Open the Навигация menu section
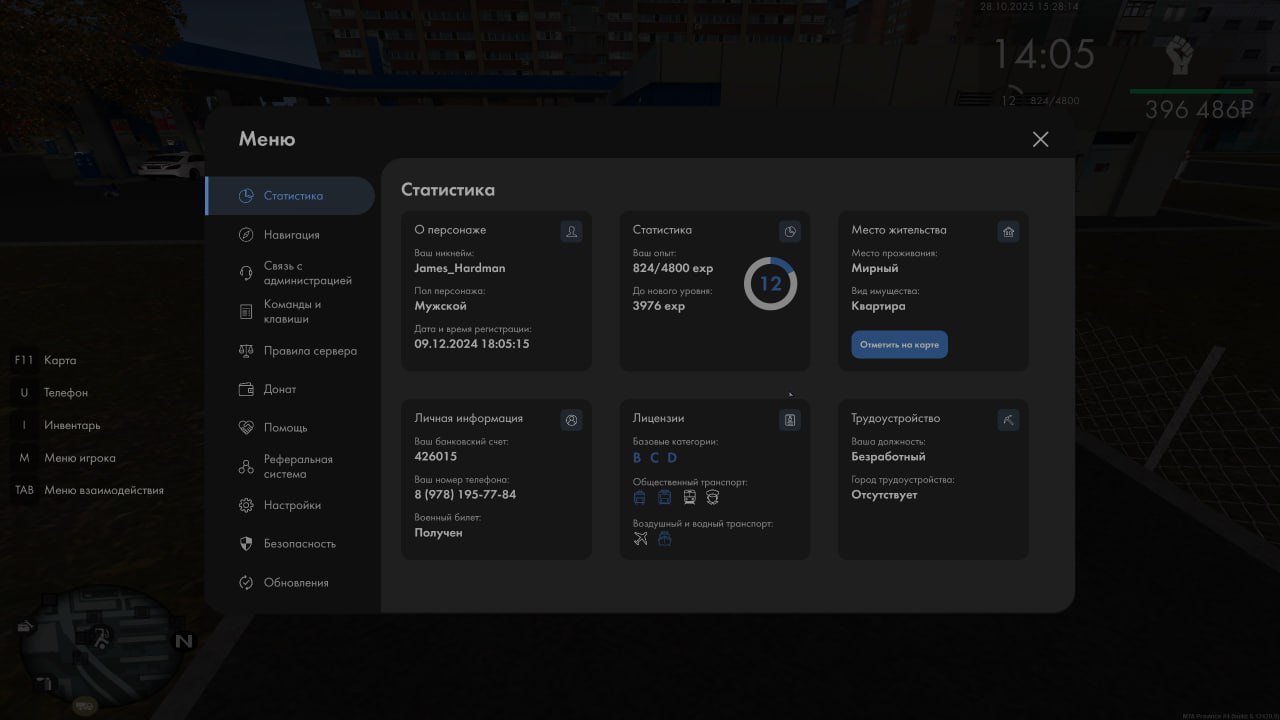This screenshot has height=720, width=1280. pos(290,235)
